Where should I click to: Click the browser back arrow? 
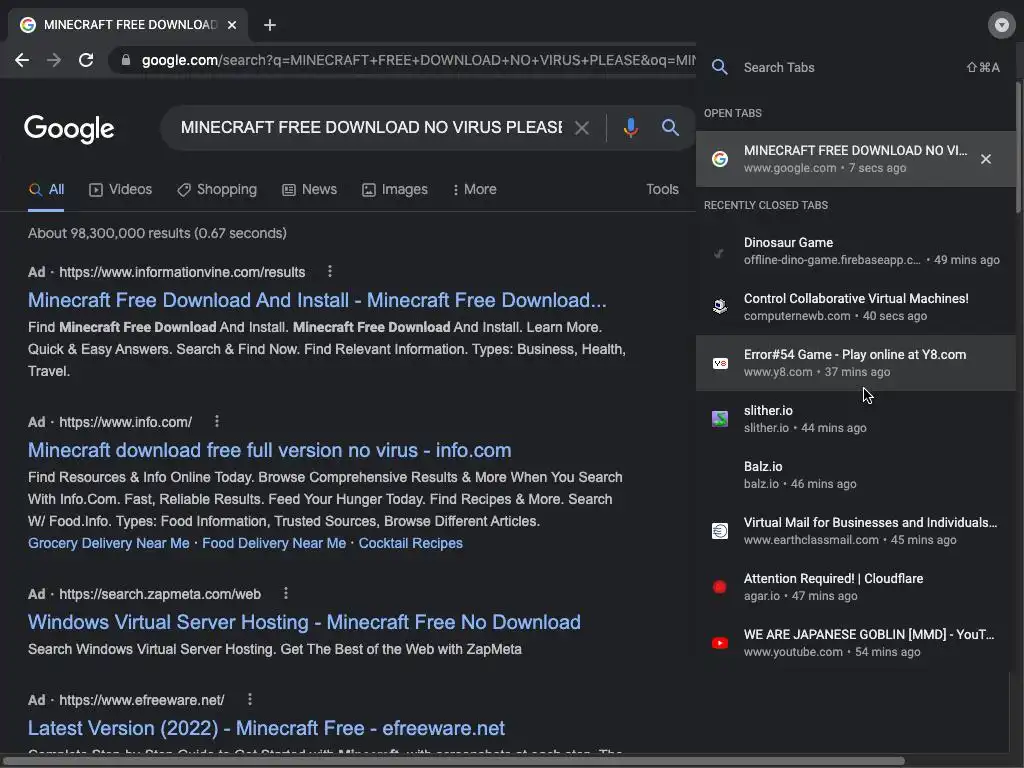(x=22, y=60)
